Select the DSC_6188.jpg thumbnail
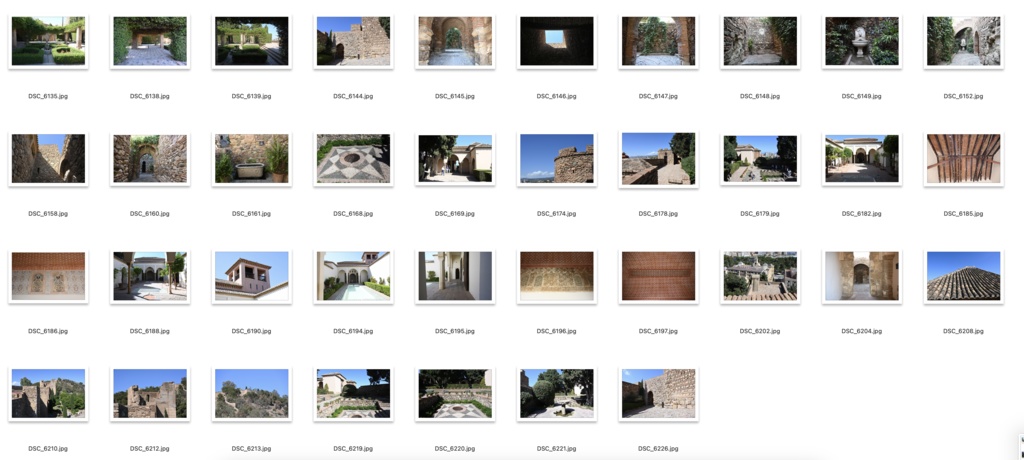1024x460 pixels. point(150,276)
